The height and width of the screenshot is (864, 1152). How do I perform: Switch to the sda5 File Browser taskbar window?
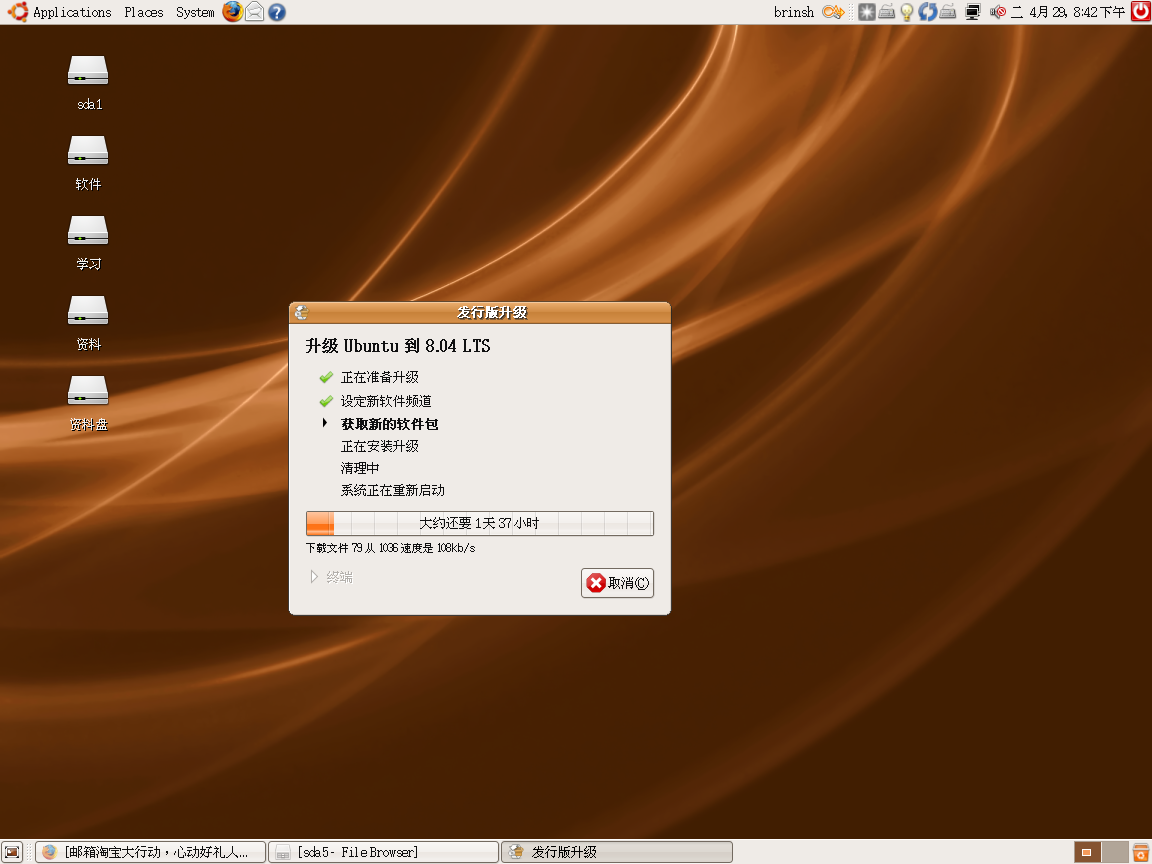click(x=384, y=852)
